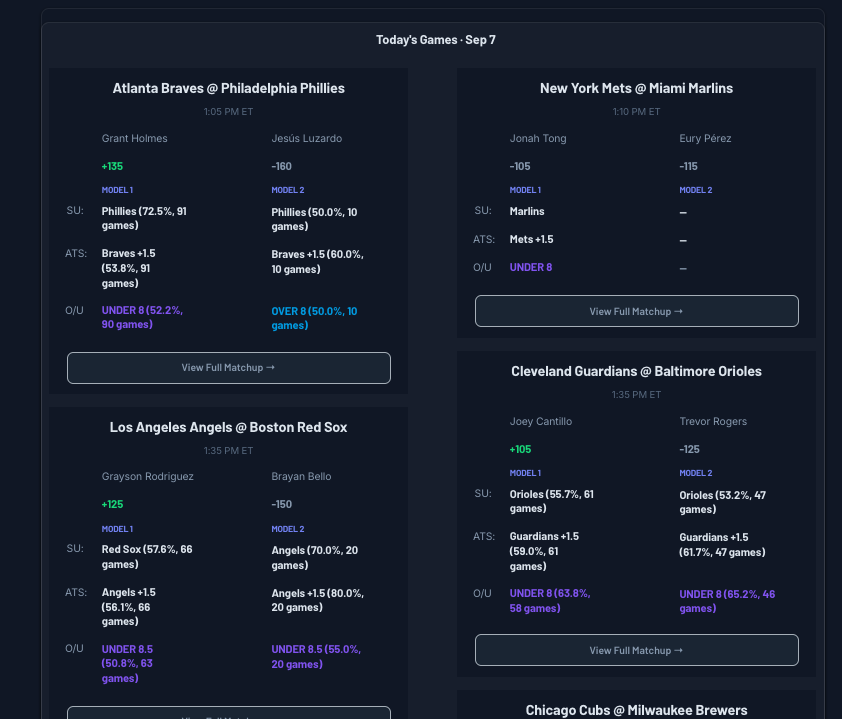
Task: Select the "Atlanta Braves @ Philadelphia Phillies" title
Action: [229, 88]
